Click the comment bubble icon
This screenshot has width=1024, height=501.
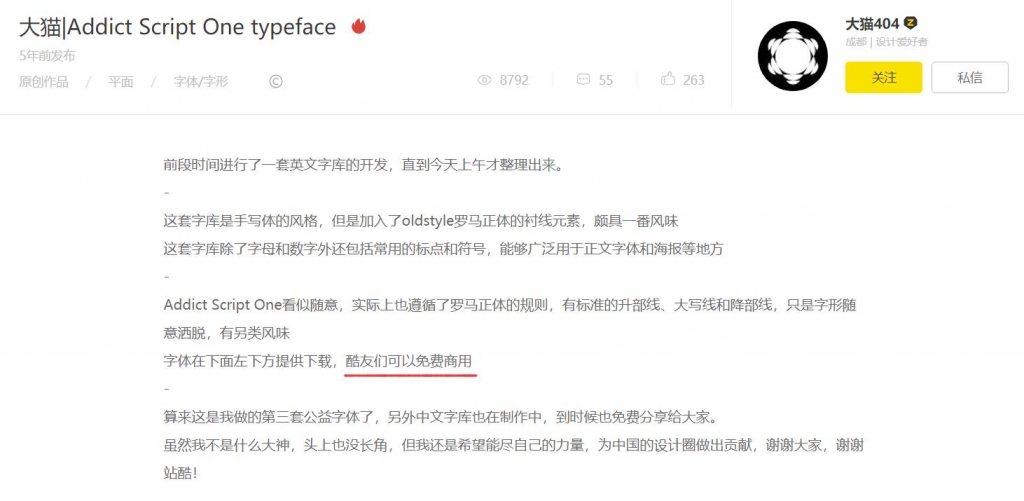tap(583, 80)
